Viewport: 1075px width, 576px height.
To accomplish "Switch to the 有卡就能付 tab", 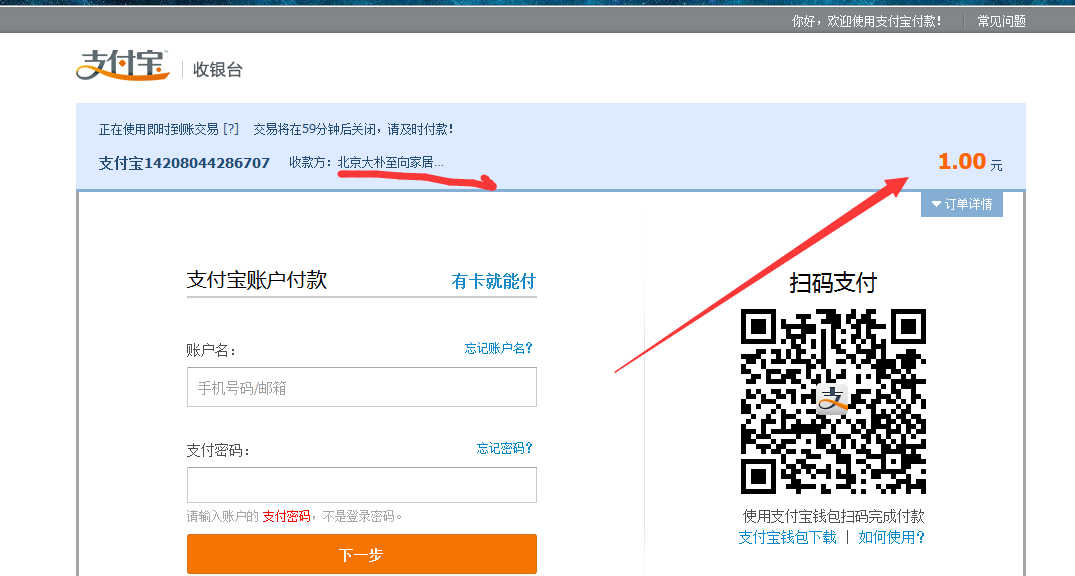I will pyautogui.click(x=494, y=281).
